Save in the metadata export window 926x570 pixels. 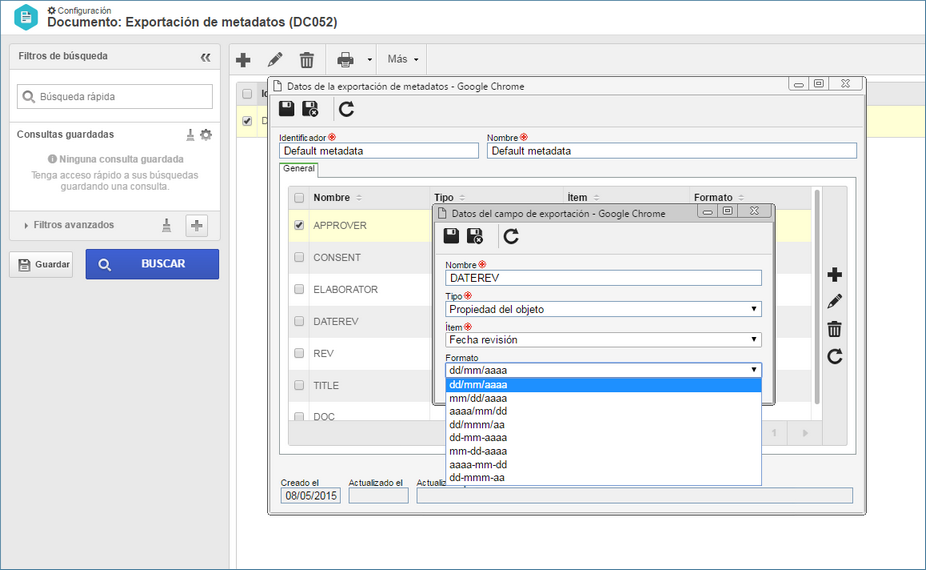287,109
